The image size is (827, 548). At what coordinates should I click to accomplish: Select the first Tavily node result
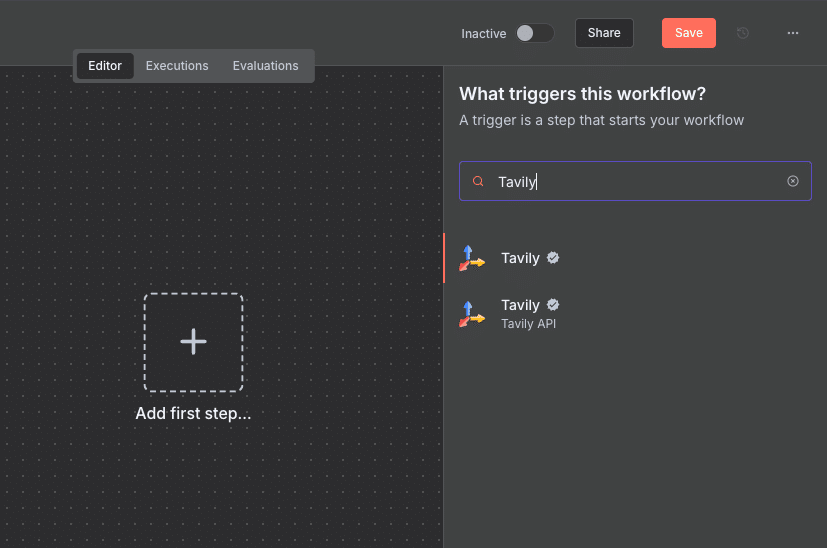coord(635,258)
